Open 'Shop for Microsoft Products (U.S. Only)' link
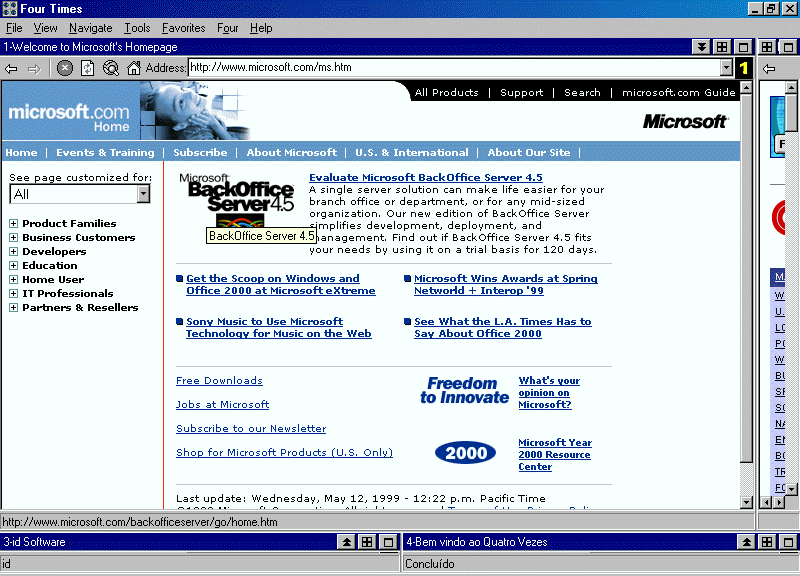 (x=284, y=453)
